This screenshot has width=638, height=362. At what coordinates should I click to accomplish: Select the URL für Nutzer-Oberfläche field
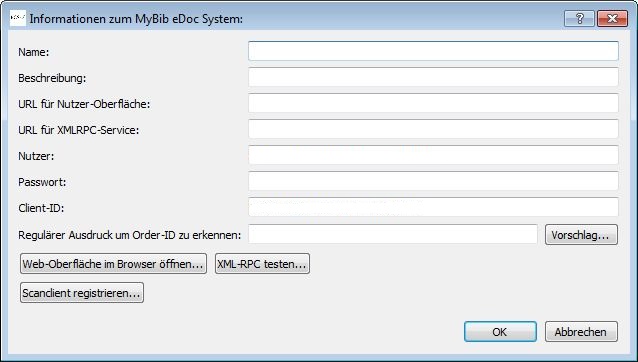click(x=433, y=103)
